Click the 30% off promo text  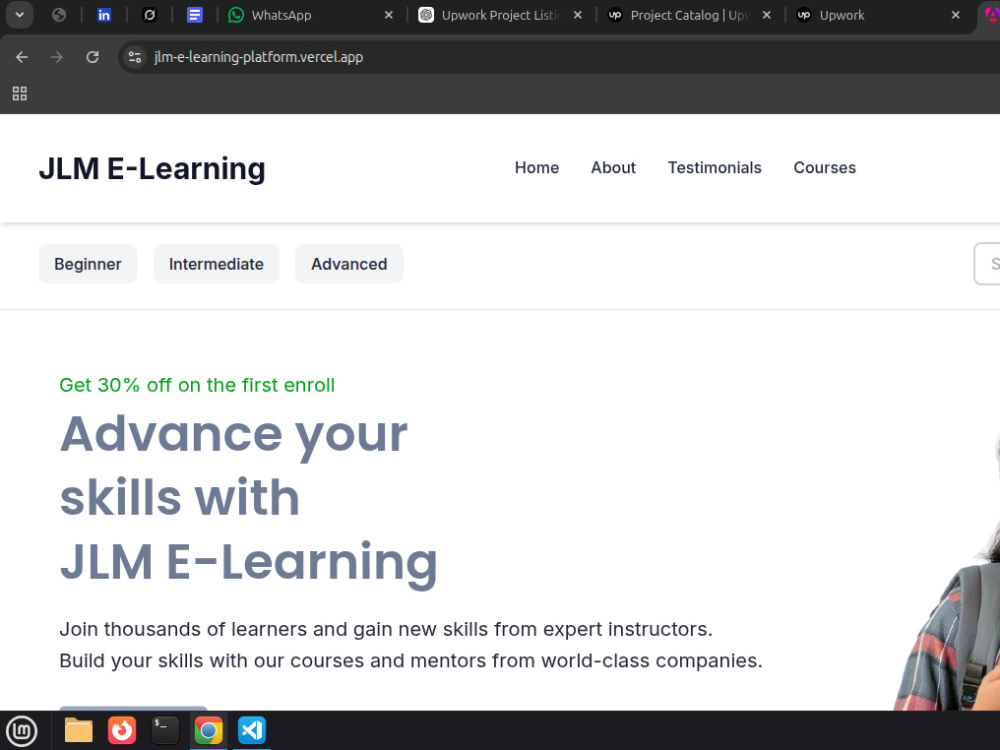(x=197, y=385)
